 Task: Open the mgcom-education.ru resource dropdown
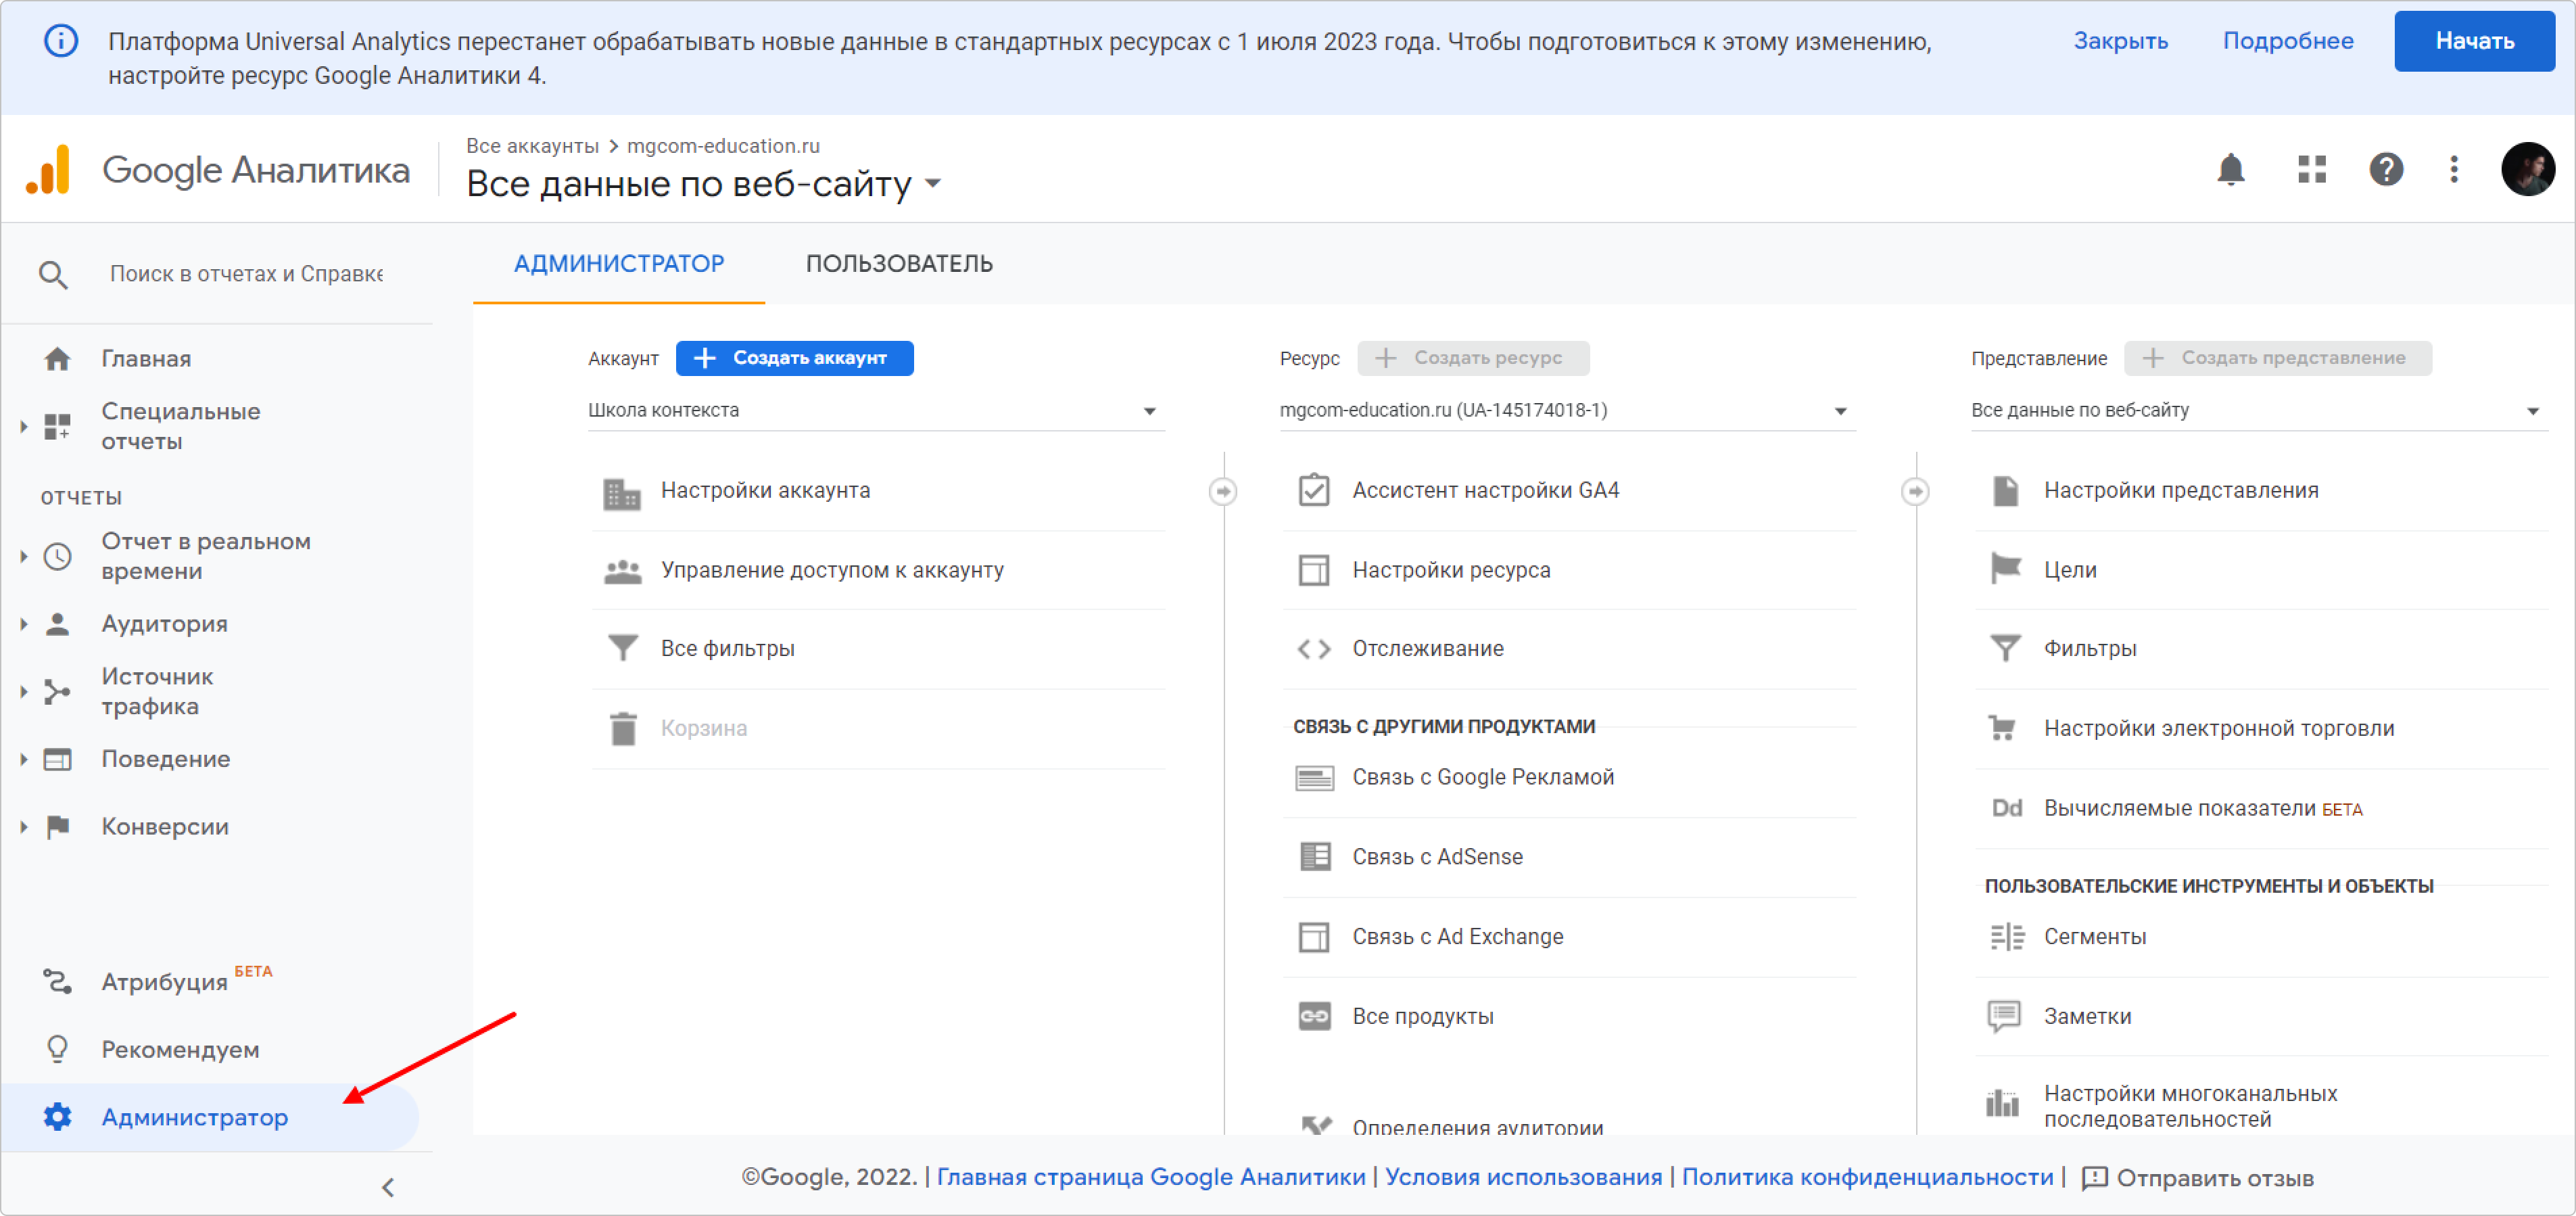click(x=1566, y=411)
